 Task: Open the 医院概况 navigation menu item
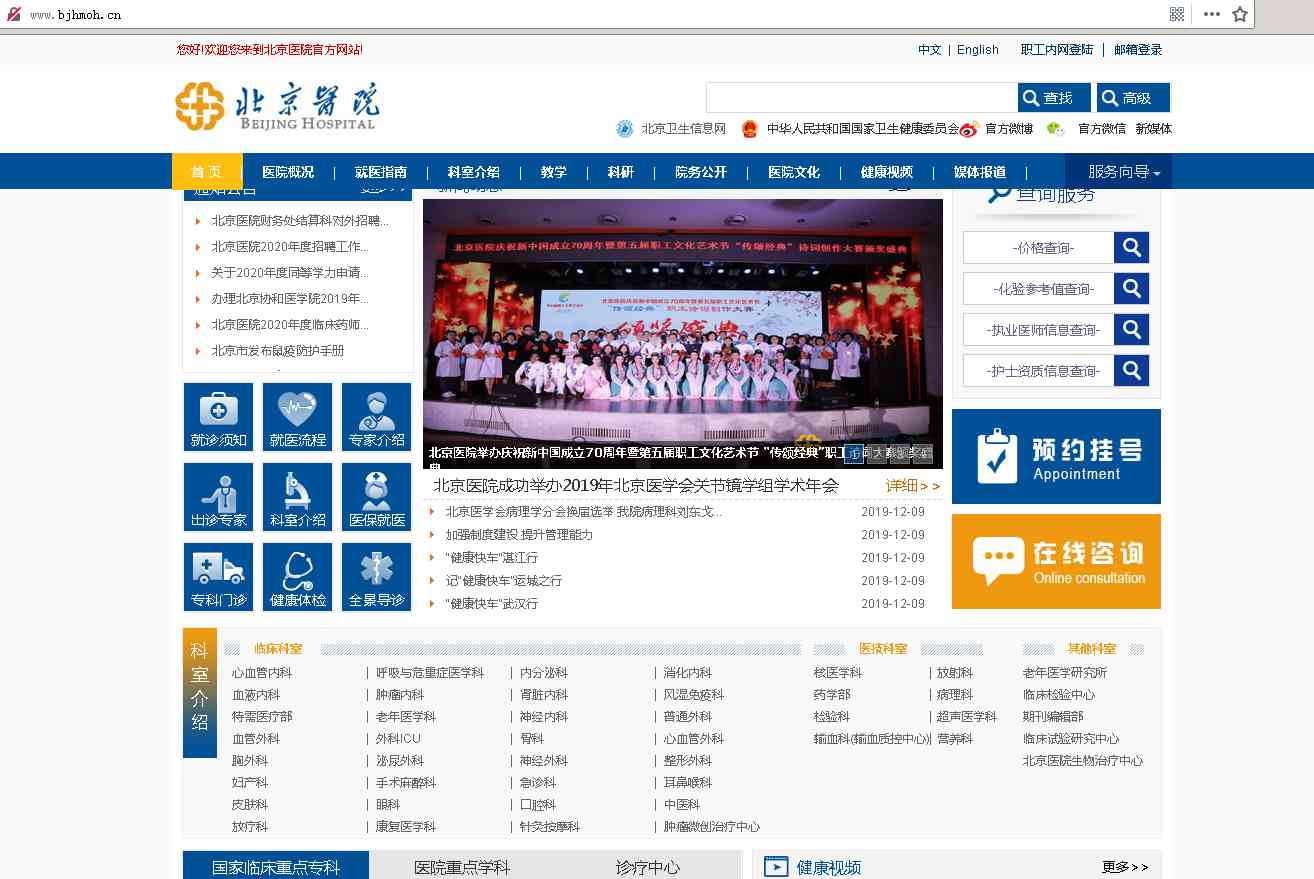point(288,172)
